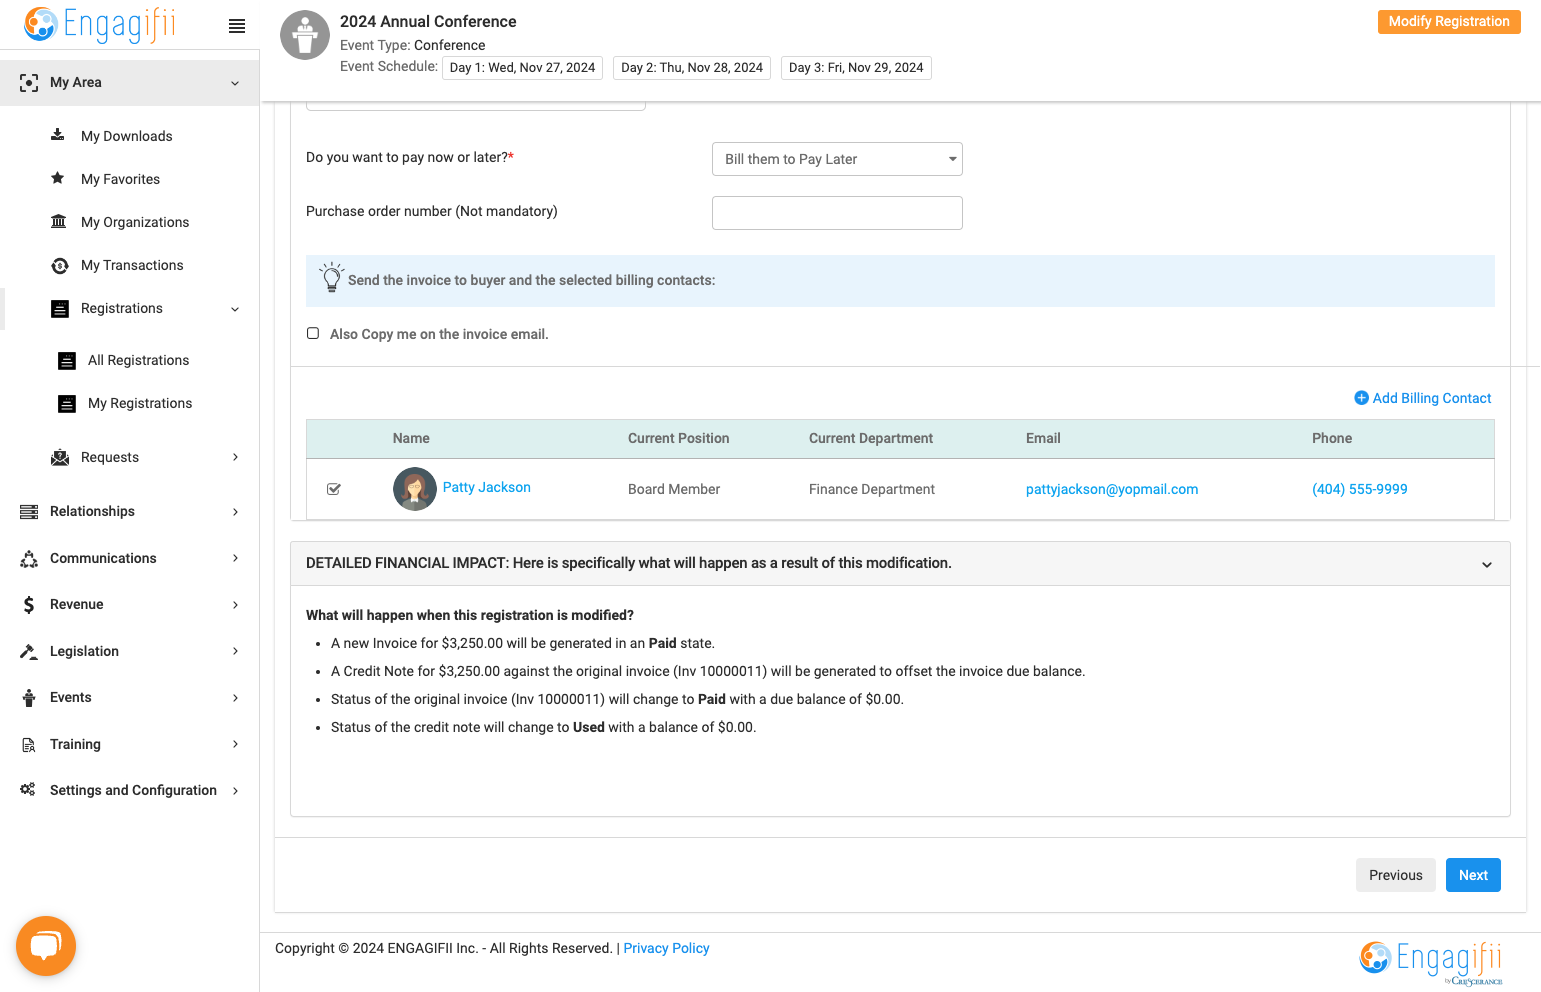Click the Add Billing Contact link
Image resolution: width=1541 pixels, height=992 pixels.
1422,398
